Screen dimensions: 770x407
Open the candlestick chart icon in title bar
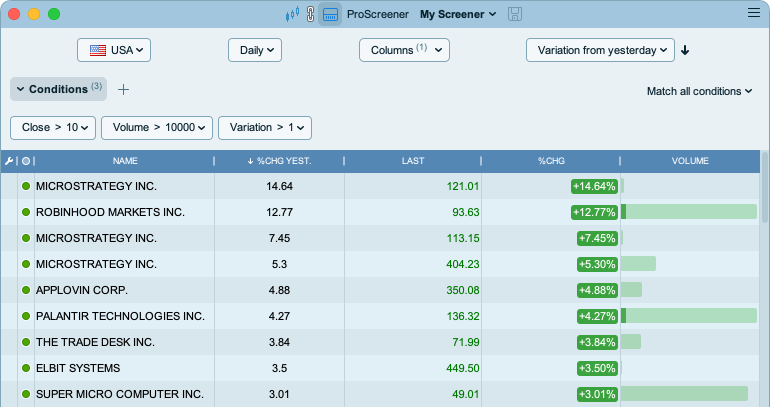[x=292, y=14]
